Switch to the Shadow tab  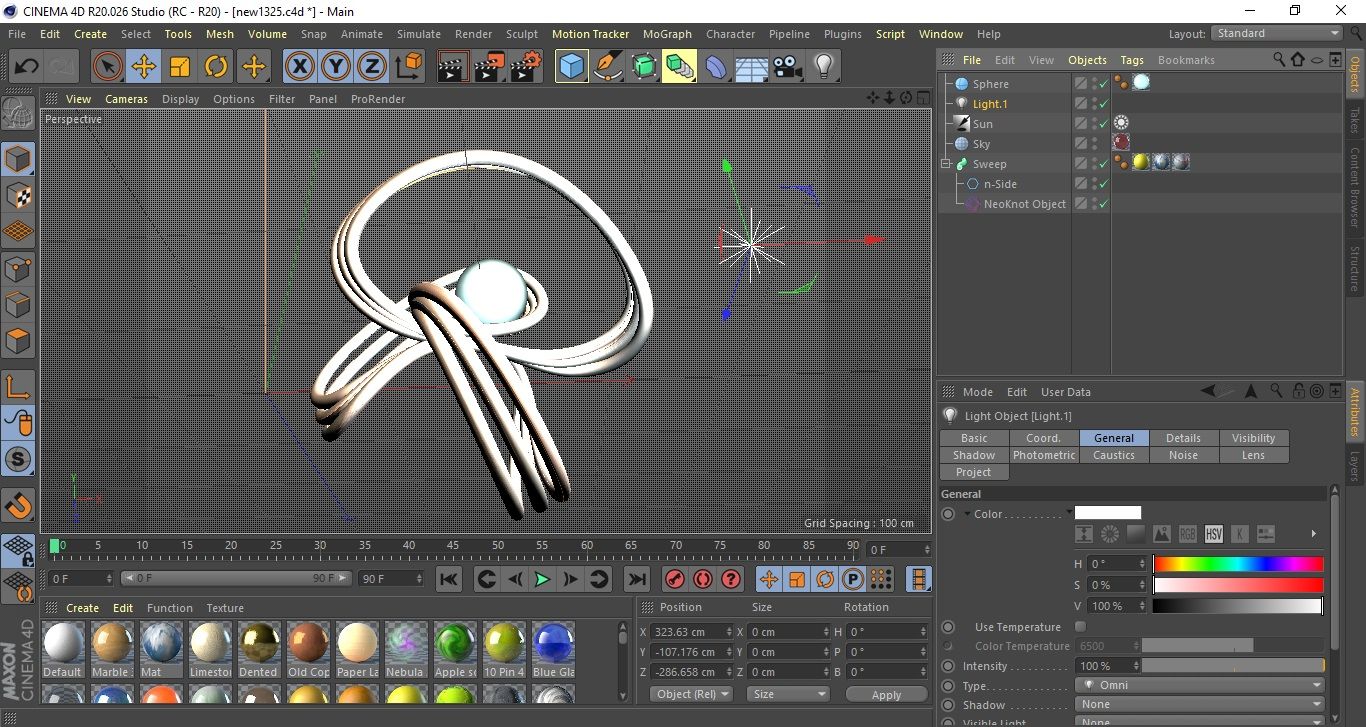click(973, 455)
